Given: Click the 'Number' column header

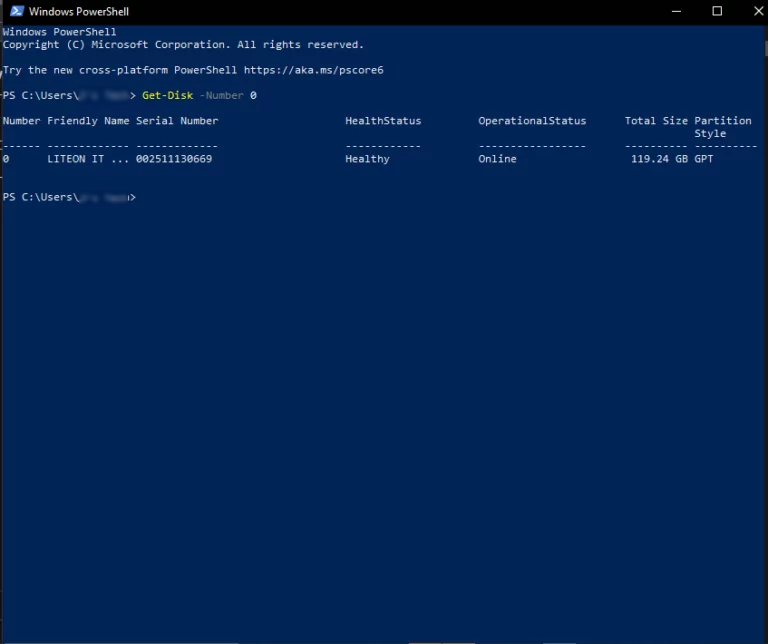Looking at the screenshot, I should tap(22, 121).
